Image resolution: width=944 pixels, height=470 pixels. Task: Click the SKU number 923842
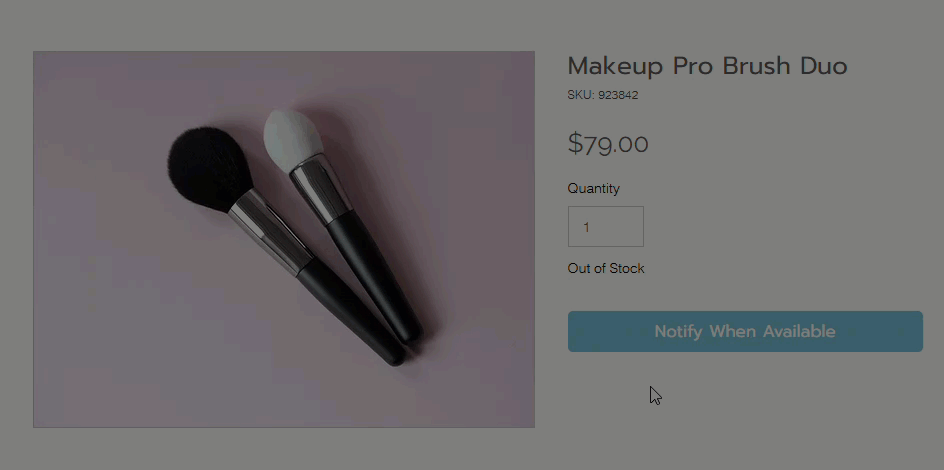618,96
